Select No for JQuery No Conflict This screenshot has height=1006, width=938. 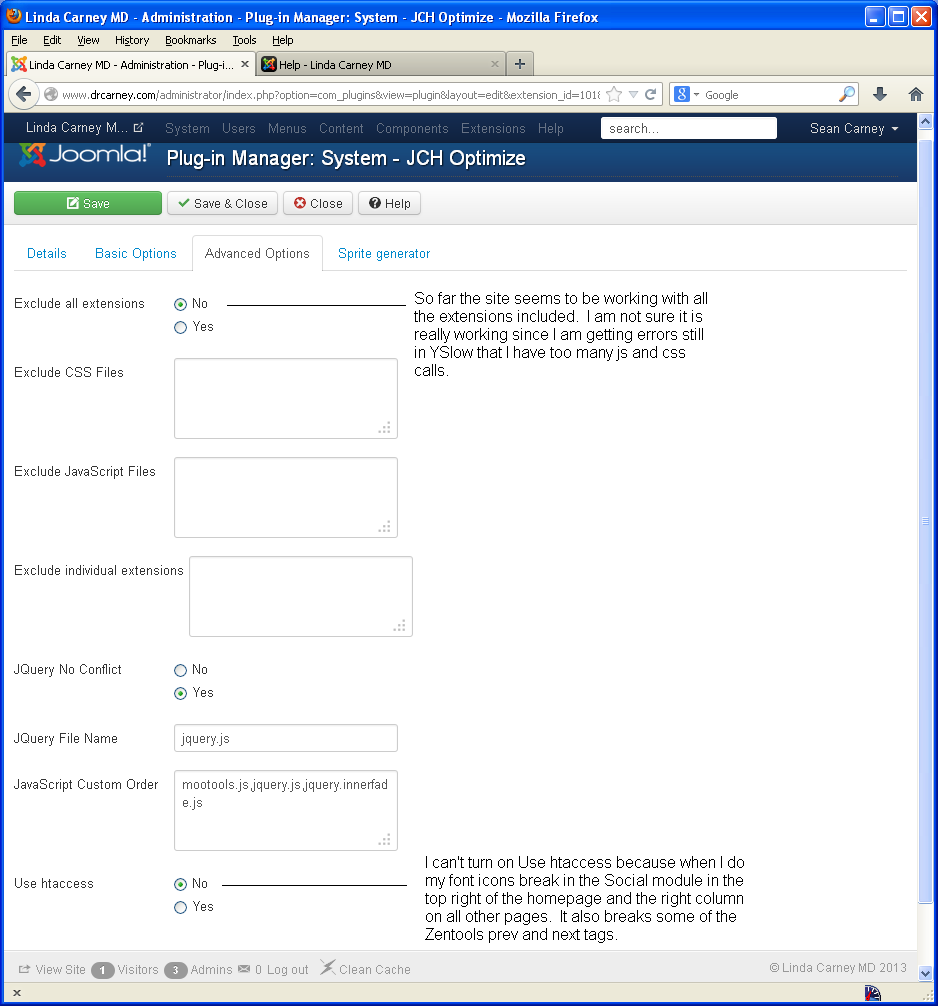pos(180,670)
